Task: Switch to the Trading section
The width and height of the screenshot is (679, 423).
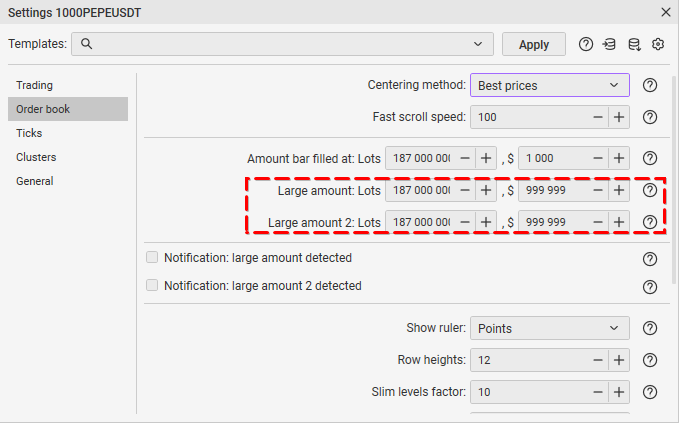Action: [68, 85]
